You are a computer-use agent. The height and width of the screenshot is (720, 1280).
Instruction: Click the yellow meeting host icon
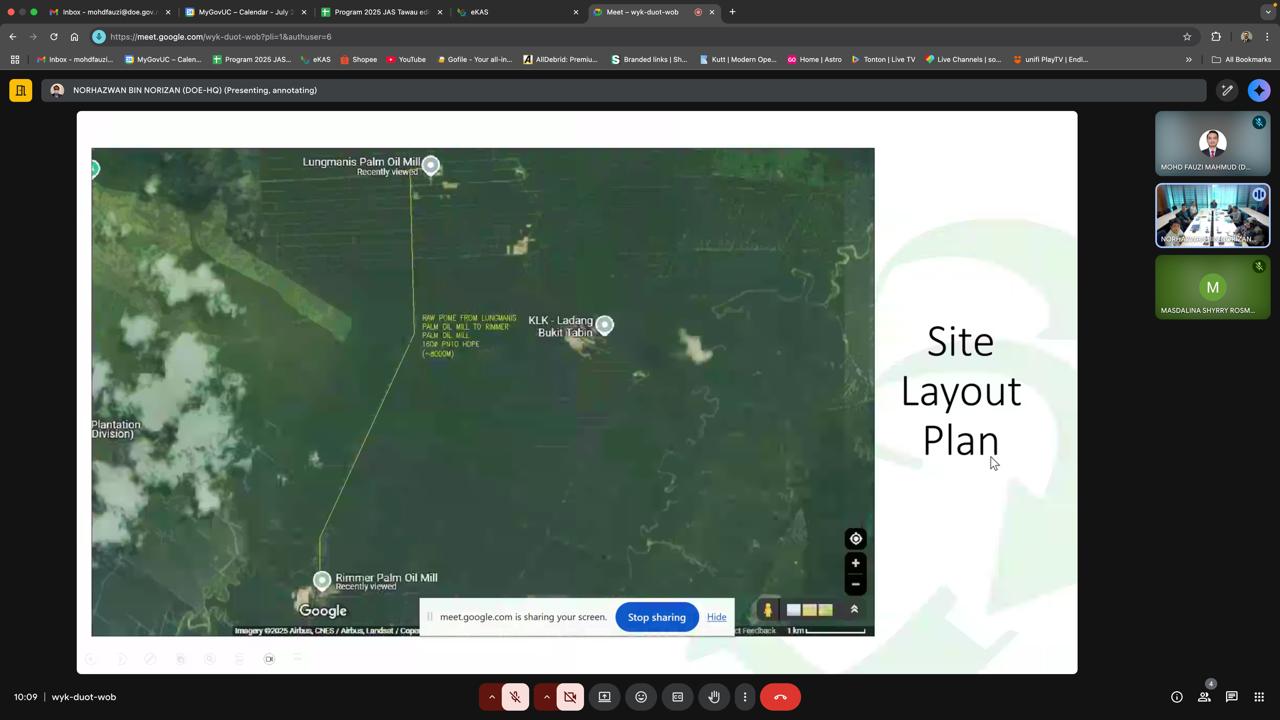tap(20, 90)
